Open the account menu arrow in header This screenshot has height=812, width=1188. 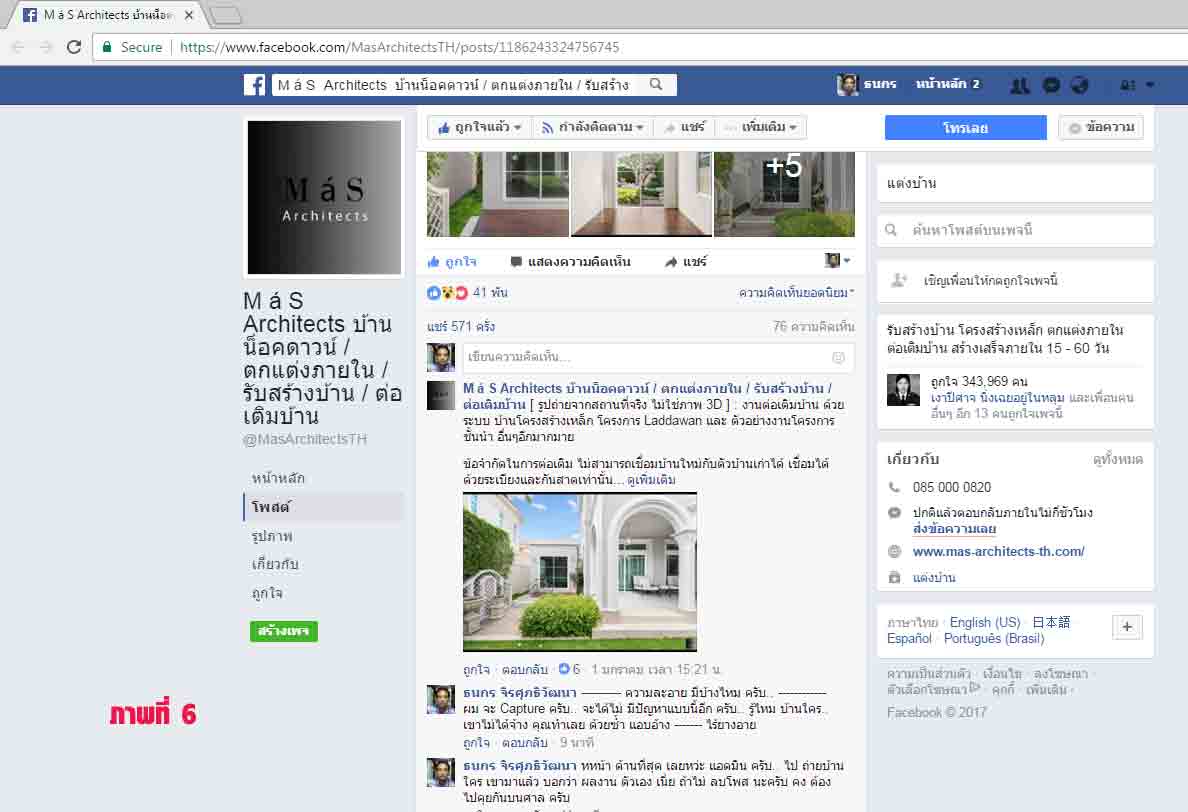pos(1150,85)
